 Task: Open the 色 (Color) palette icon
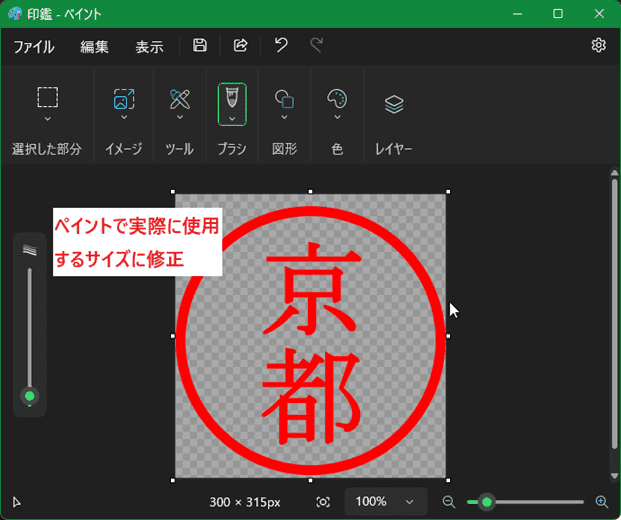[337, 98]
